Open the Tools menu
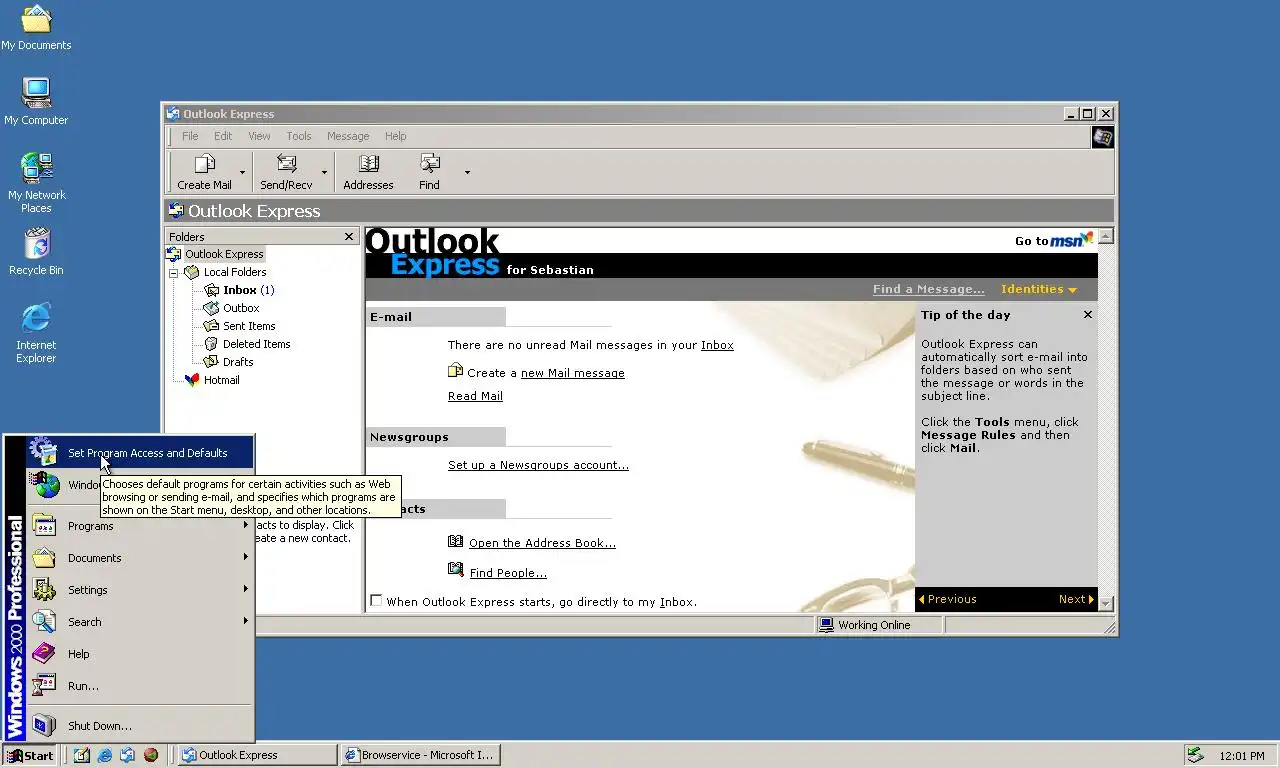Image resolution: width=1280 pixels, height=768 pixels. click(299, 136)
